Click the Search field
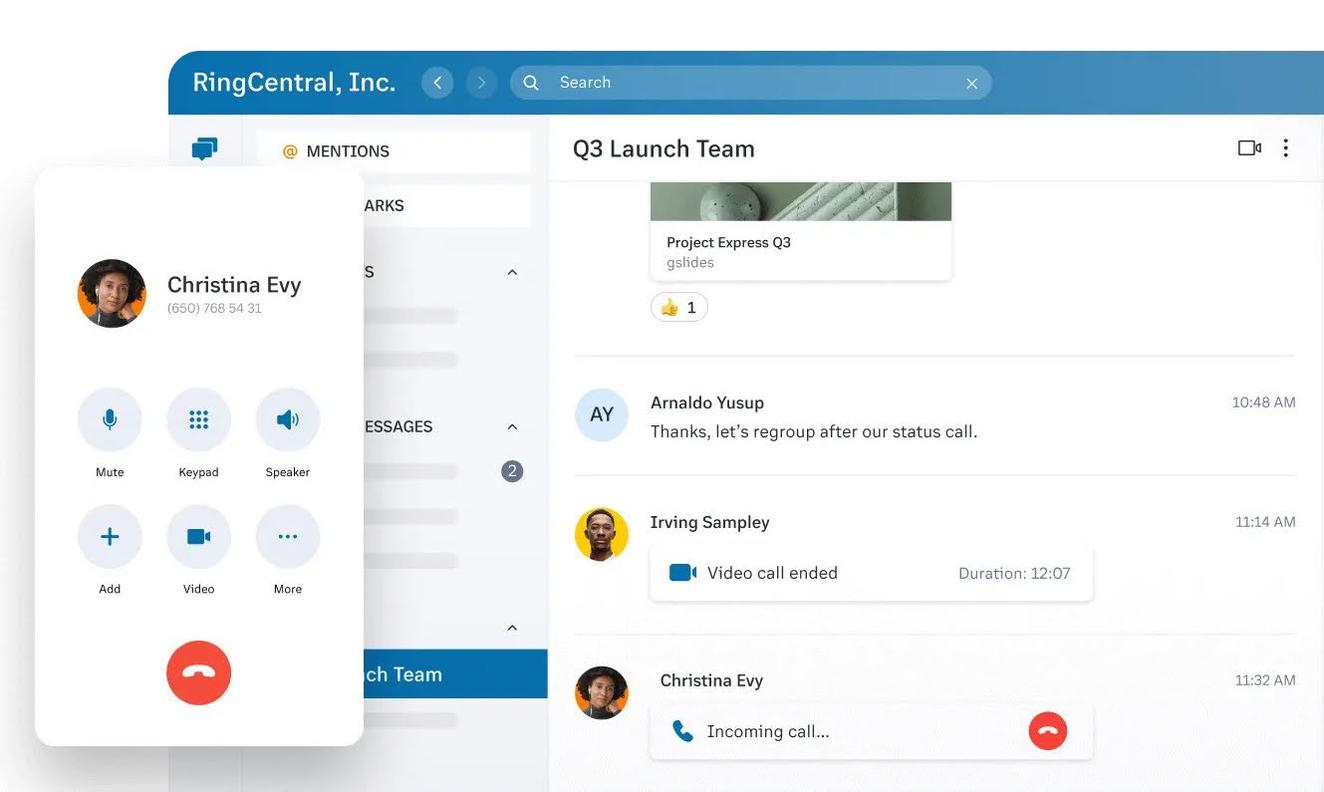The height and width of the screenshot is (792, 1324). pos(751,82)
